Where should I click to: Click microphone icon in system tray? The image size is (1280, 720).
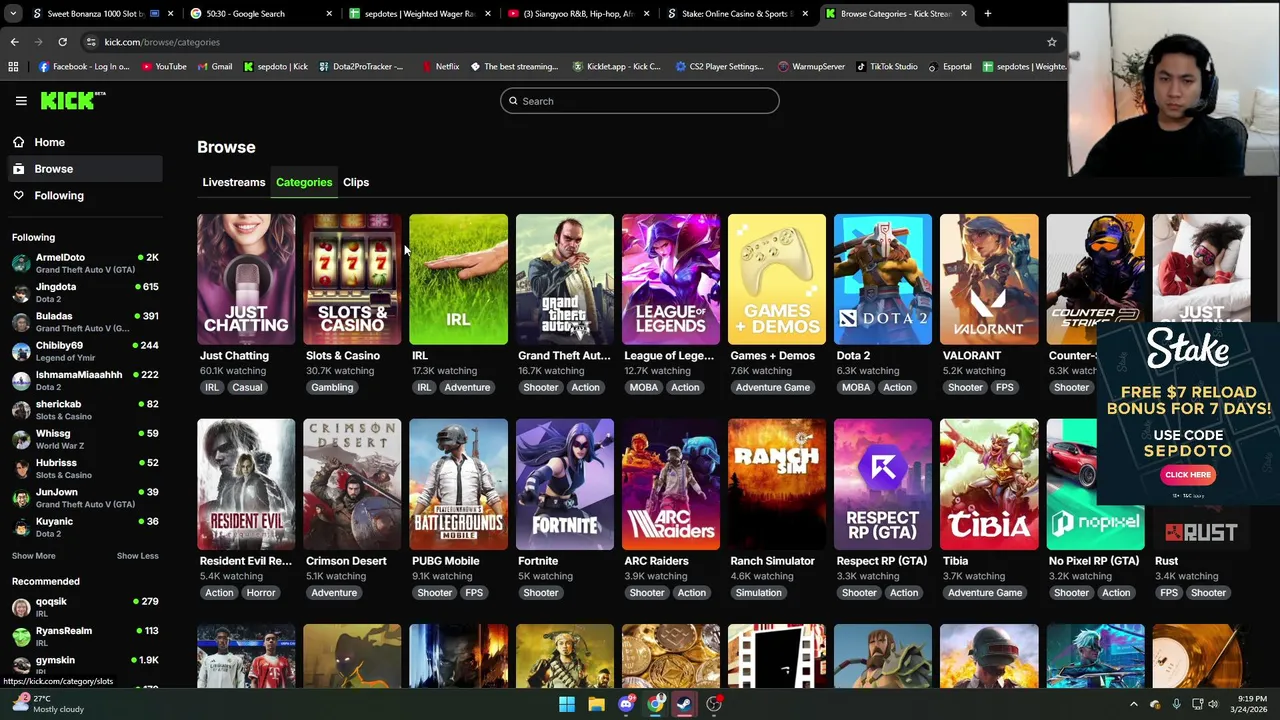pyautogui.click(x=1176, y=704)
